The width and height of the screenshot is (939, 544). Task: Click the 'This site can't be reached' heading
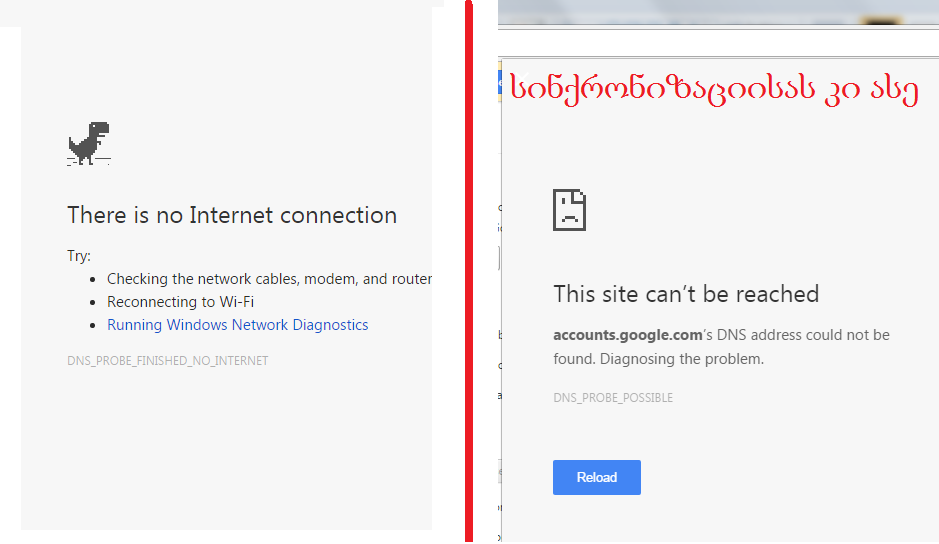(x=686, y=294)
